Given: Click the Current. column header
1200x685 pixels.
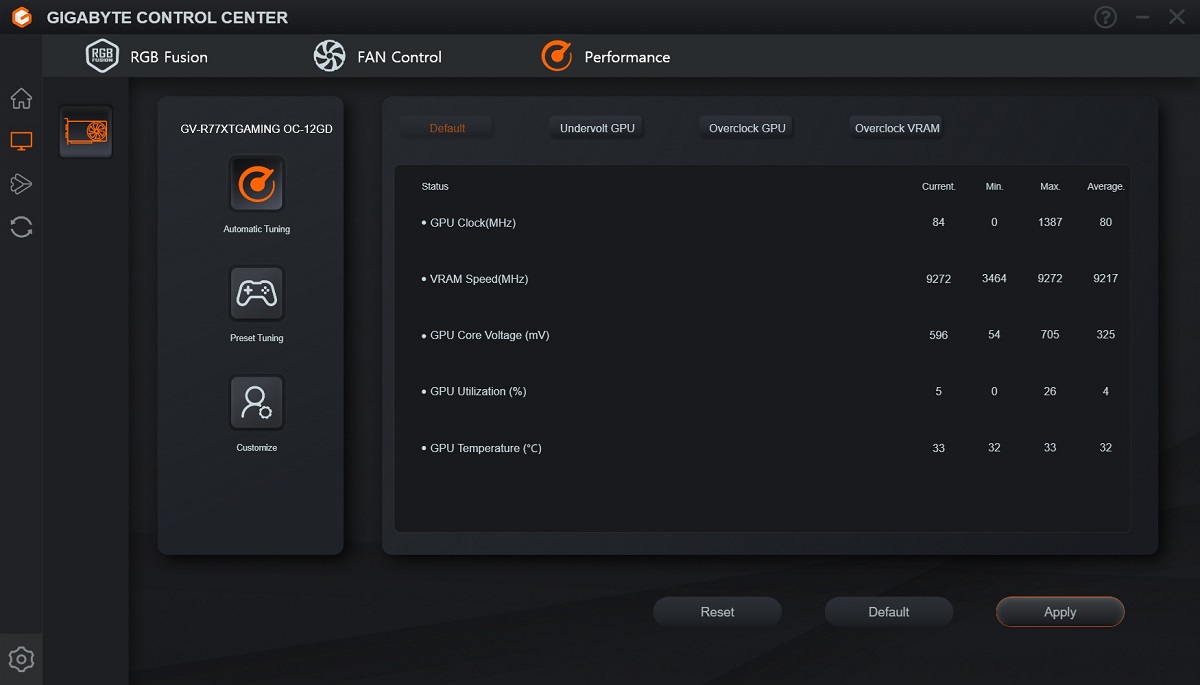Looking at the screenshot, I should tap(939, 187).
